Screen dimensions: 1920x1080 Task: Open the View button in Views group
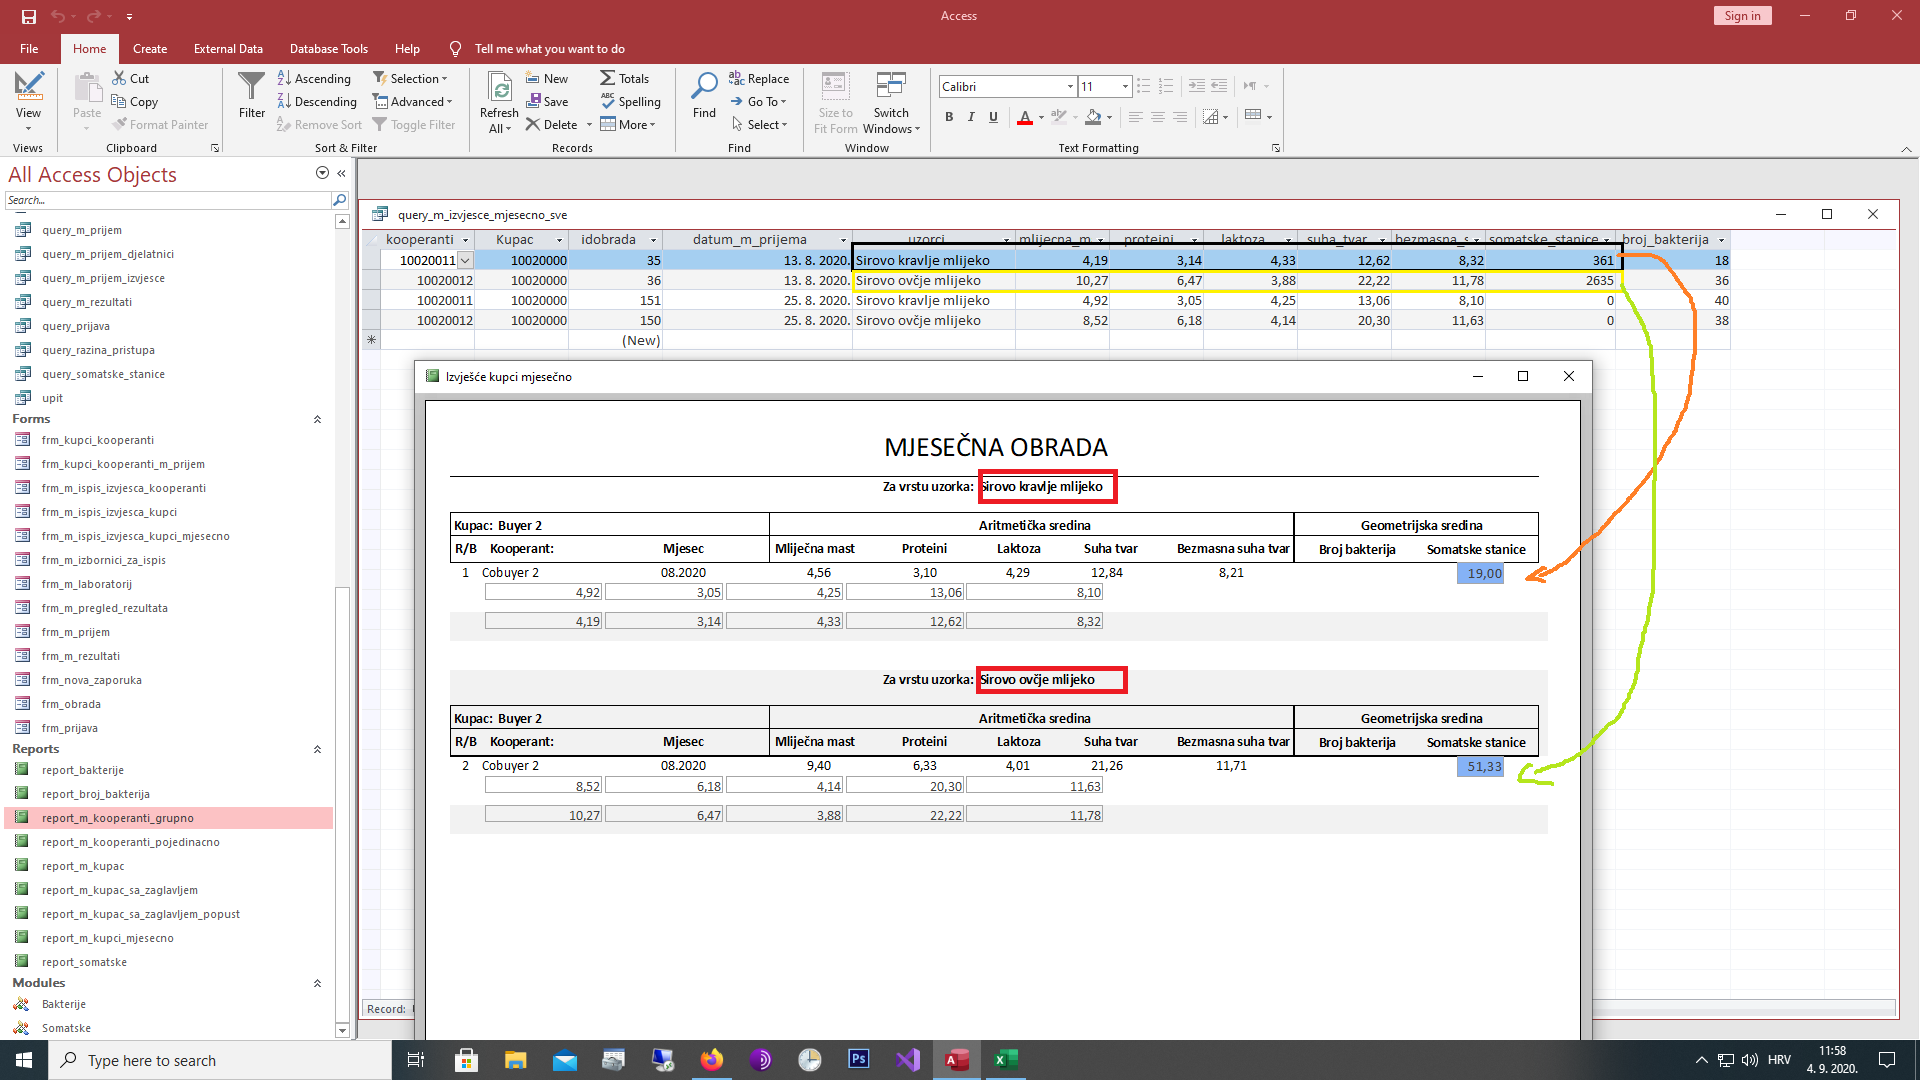tap(28, 102)
